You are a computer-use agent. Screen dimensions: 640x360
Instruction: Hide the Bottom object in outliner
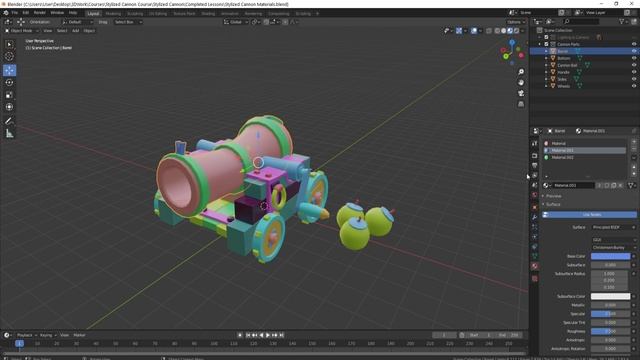click(634, 58)
